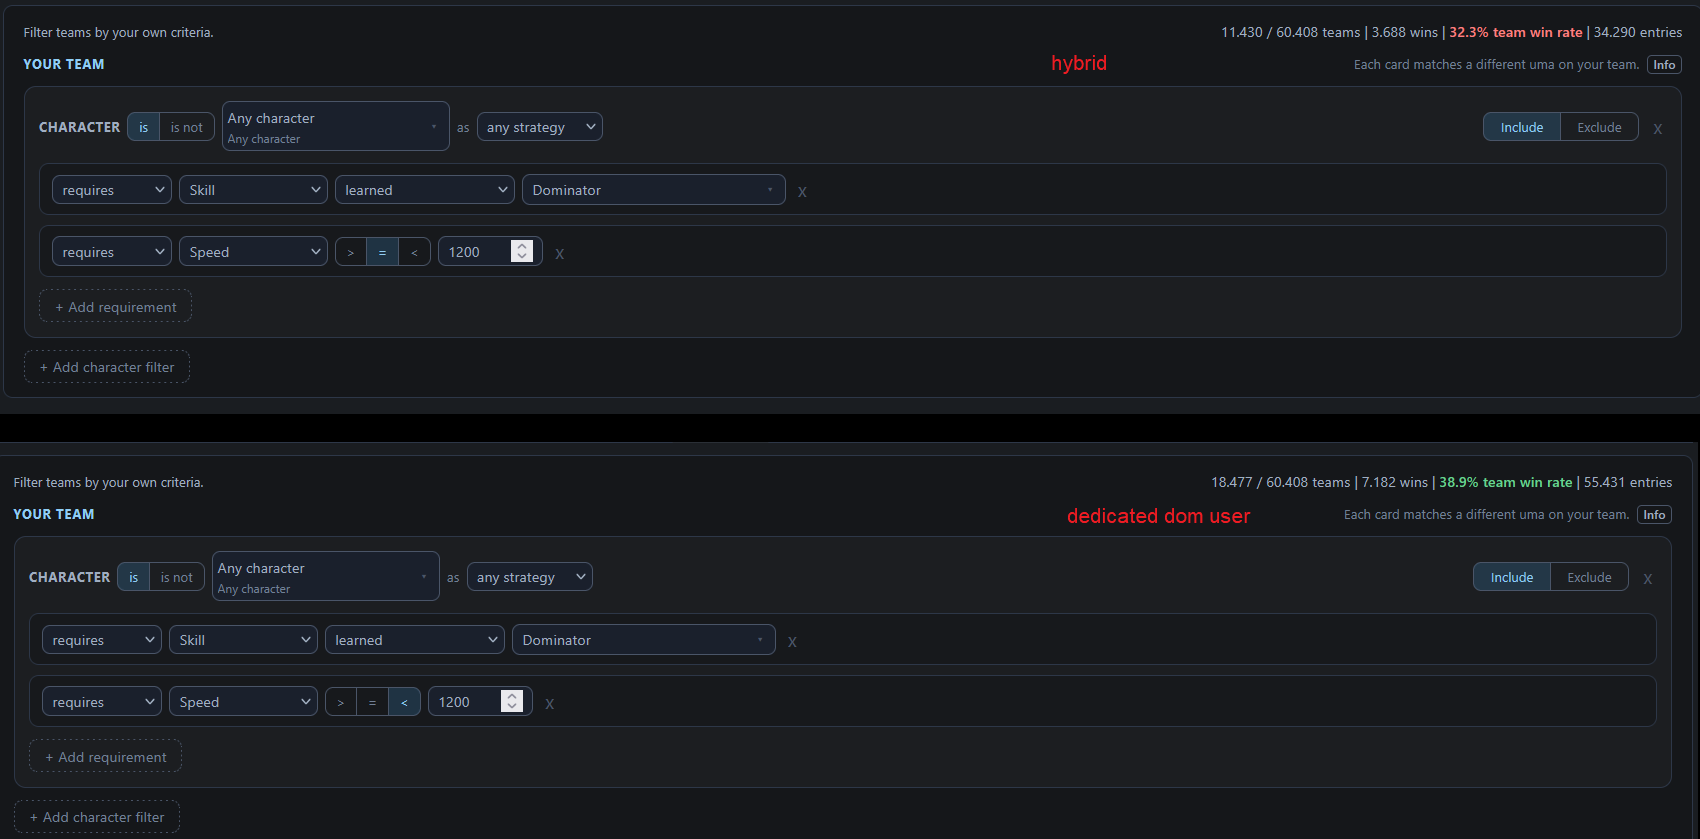This screenshot has height=839, width=1700.
Task: Increase speed value in upper 1200 stepper
Action: tap(521, 246)
